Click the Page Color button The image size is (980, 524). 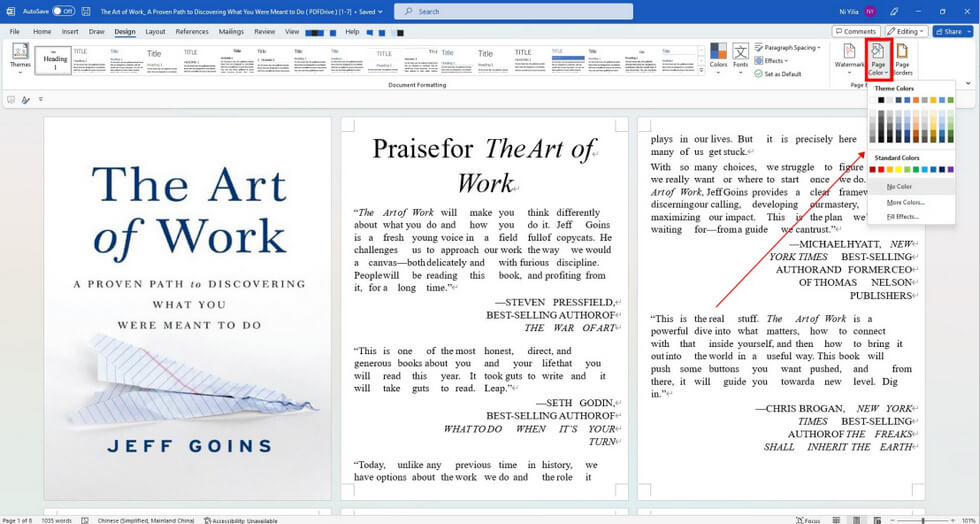coord(878,59)
